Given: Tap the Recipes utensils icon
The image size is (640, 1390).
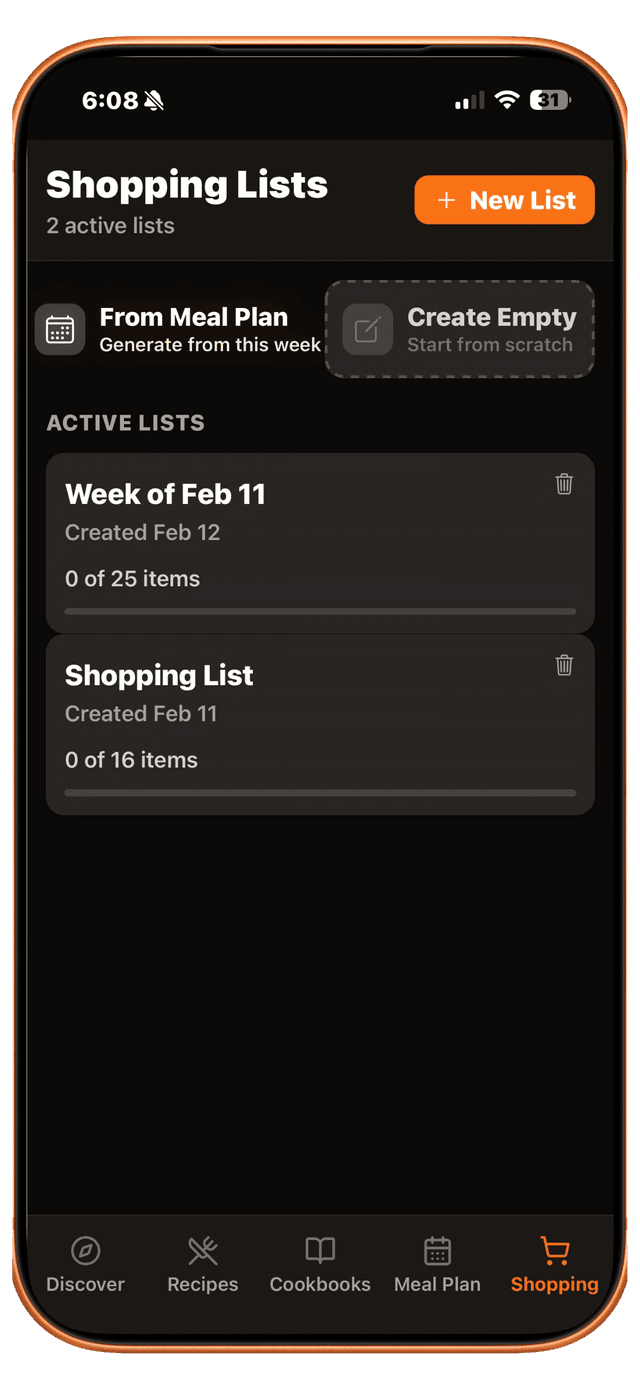Looking at the screenshot, I should pyautogui.click(x=202, y=1250).
